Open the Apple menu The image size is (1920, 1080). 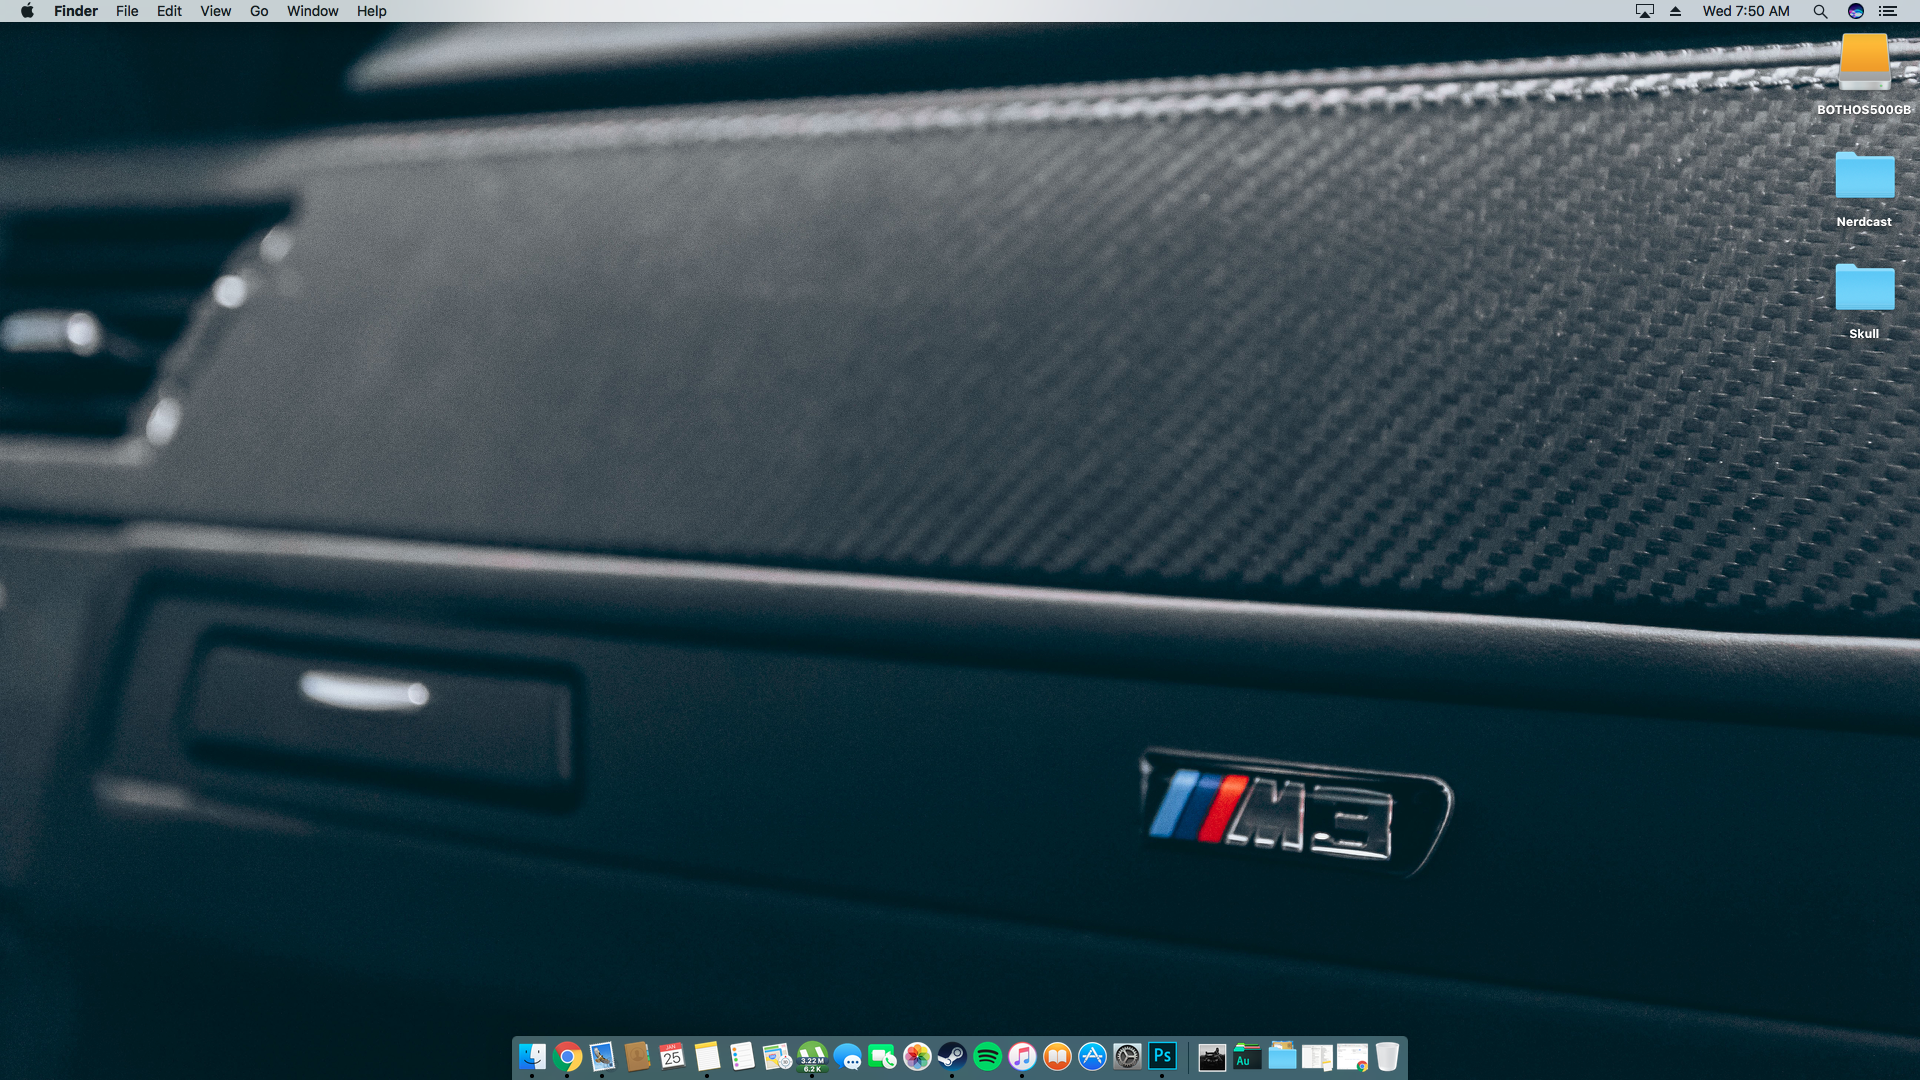click(27, 11)
